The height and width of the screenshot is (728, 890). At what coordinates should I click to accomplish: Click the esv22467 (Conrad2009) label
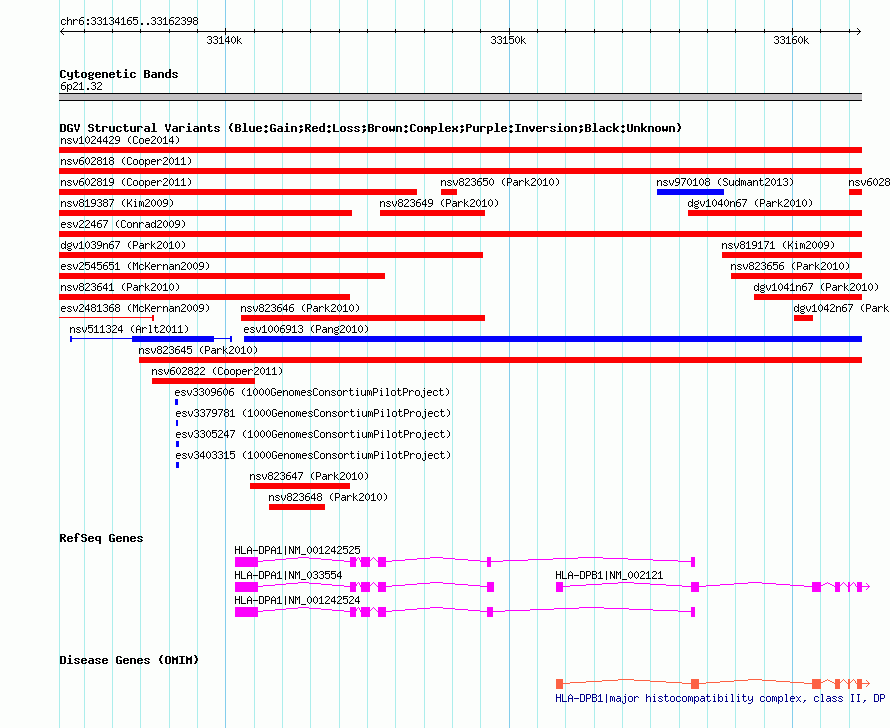coord(123,224)
